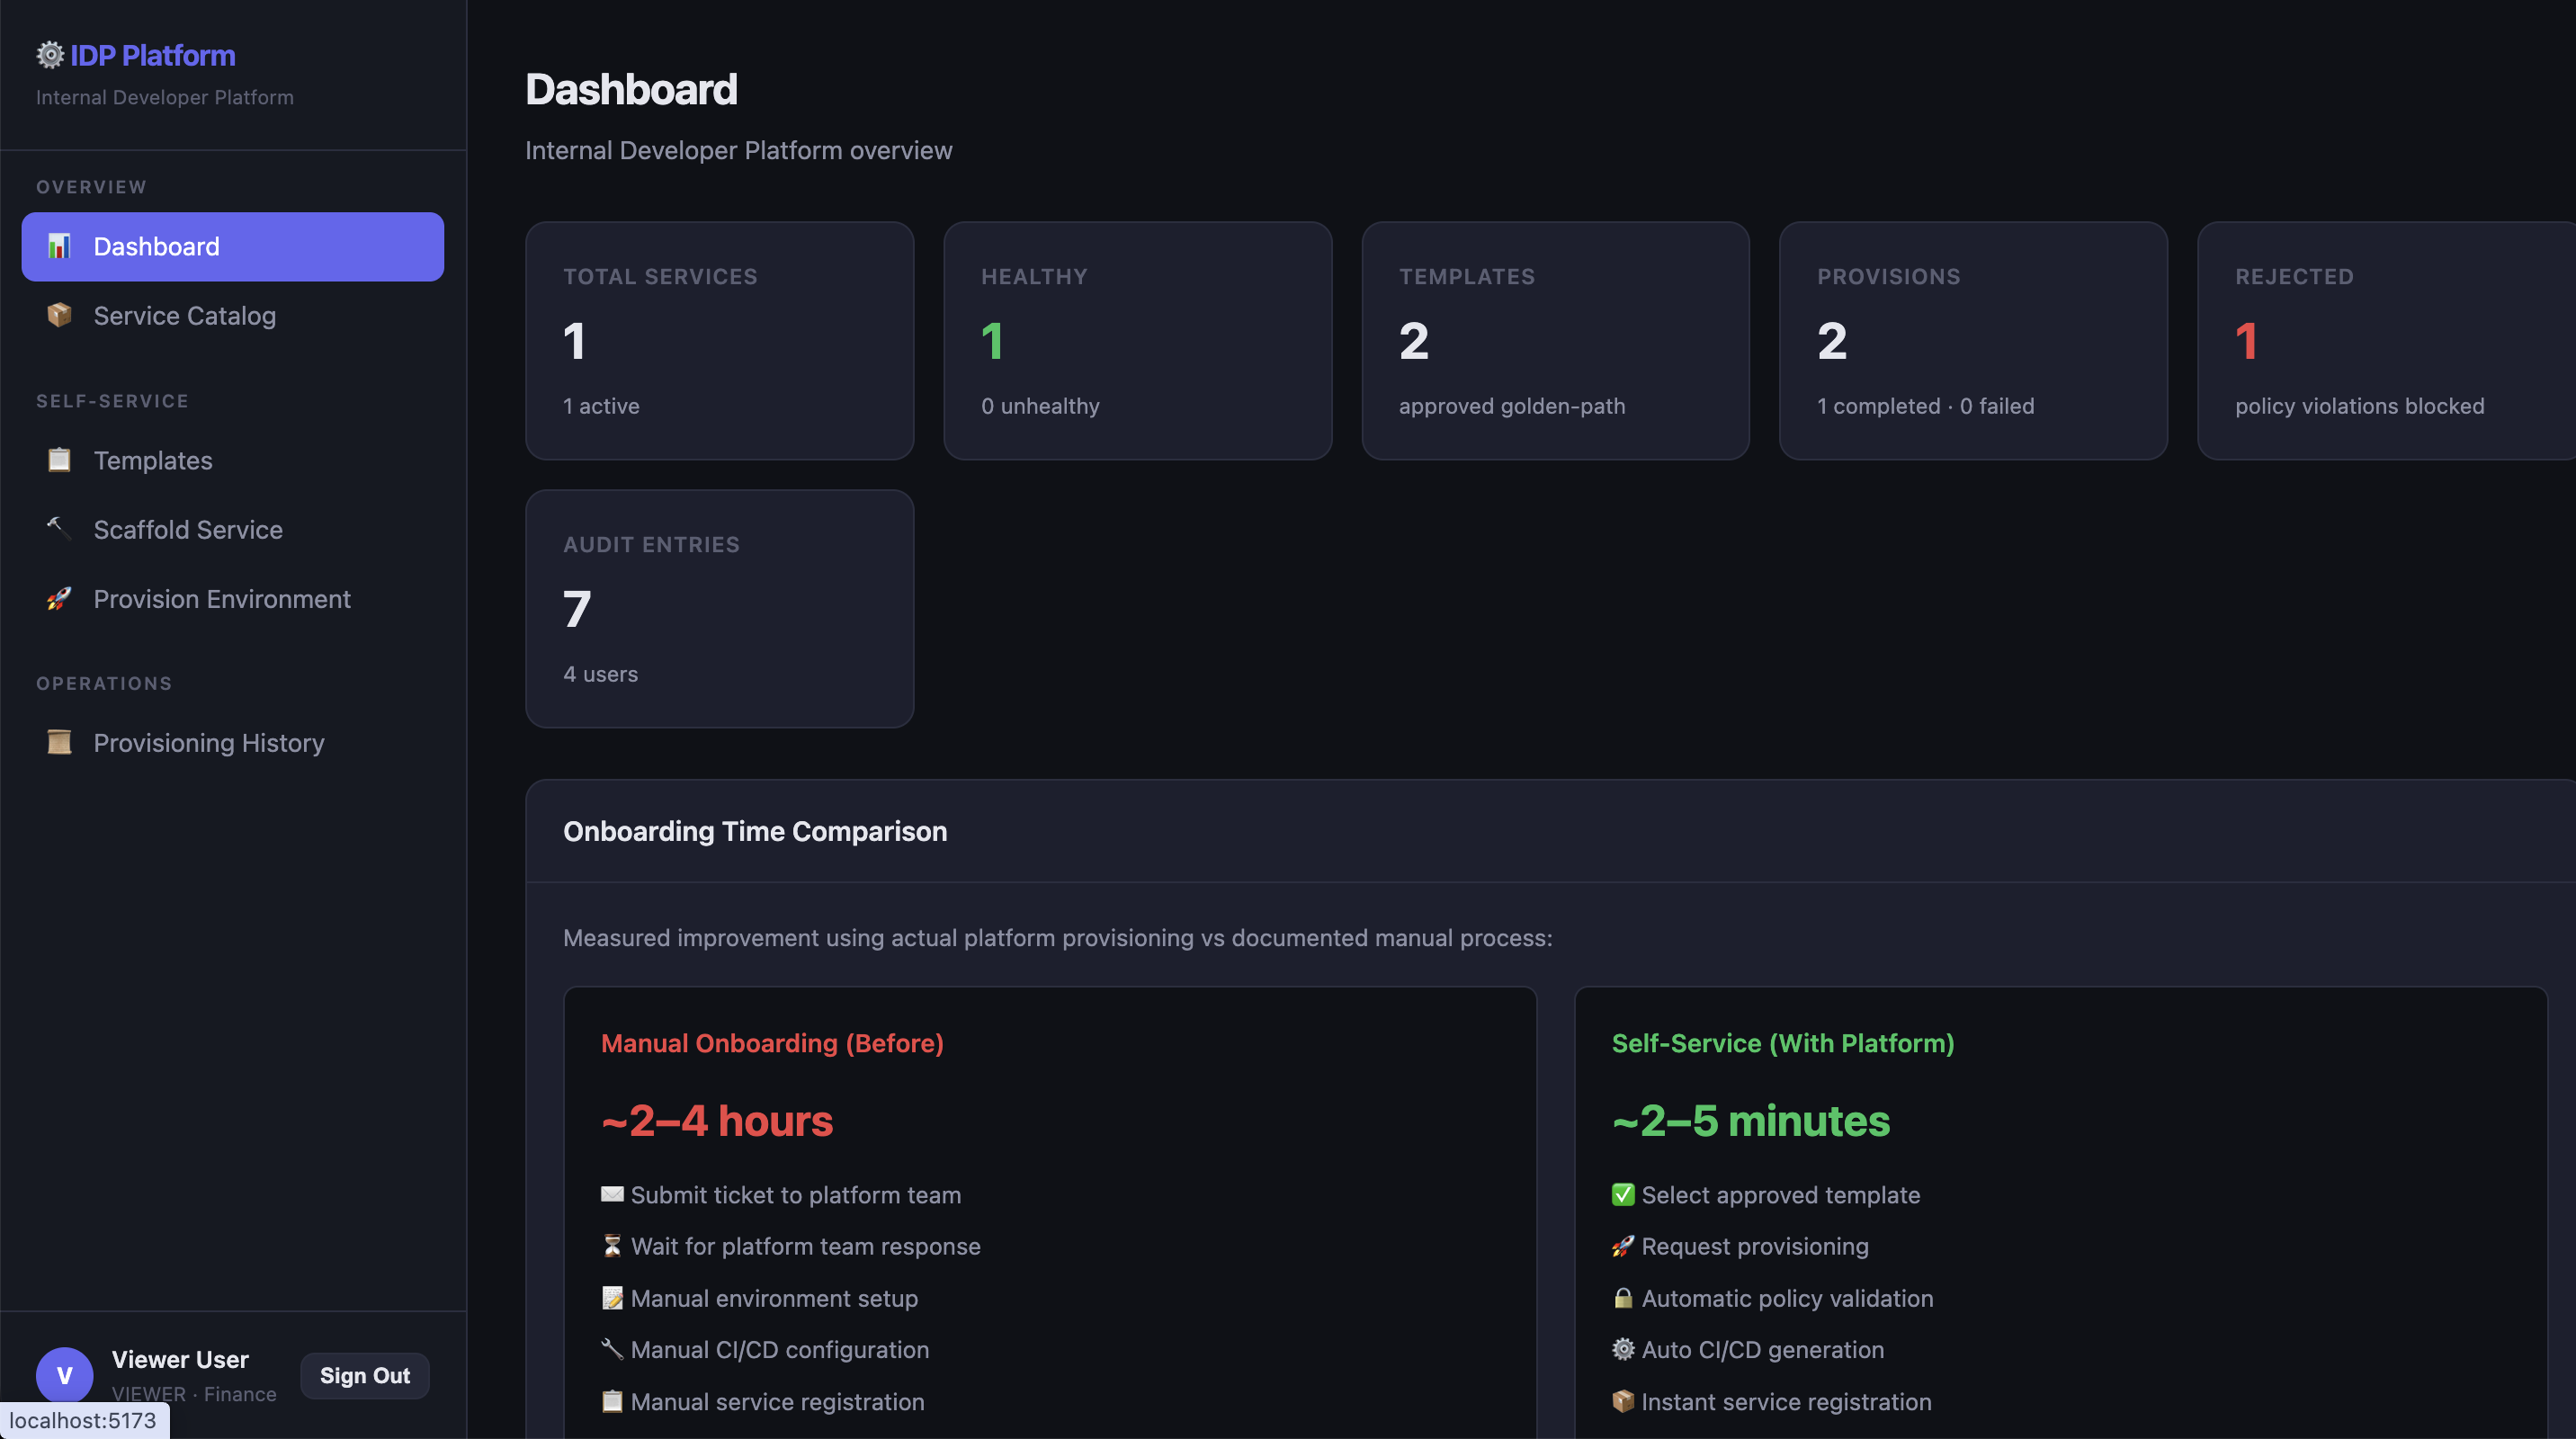Image resolution: width=2576 pixels, height=1439 pixels.
Task: Click the OVERVIEW section label
Action: [x=92, y=187]
